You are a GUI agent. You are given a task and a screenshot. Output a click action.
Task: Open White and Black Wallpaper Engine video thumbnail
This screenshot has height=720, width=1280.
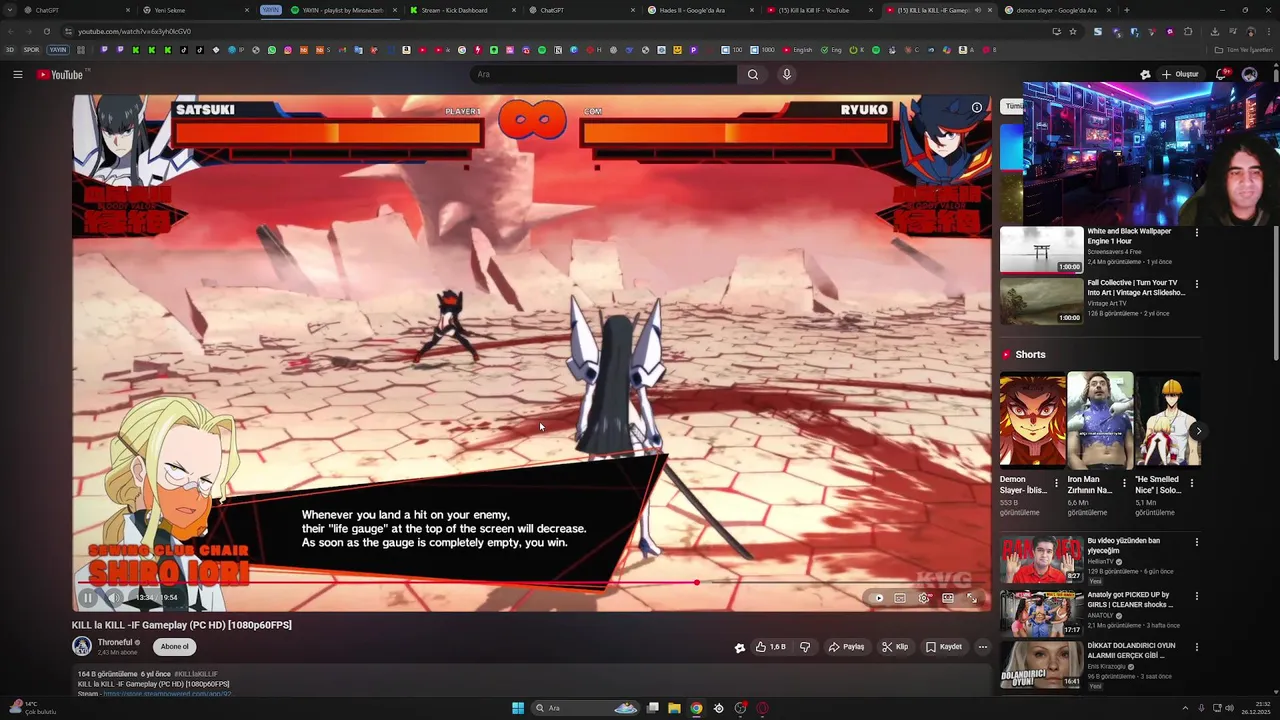coord(1041,249)
